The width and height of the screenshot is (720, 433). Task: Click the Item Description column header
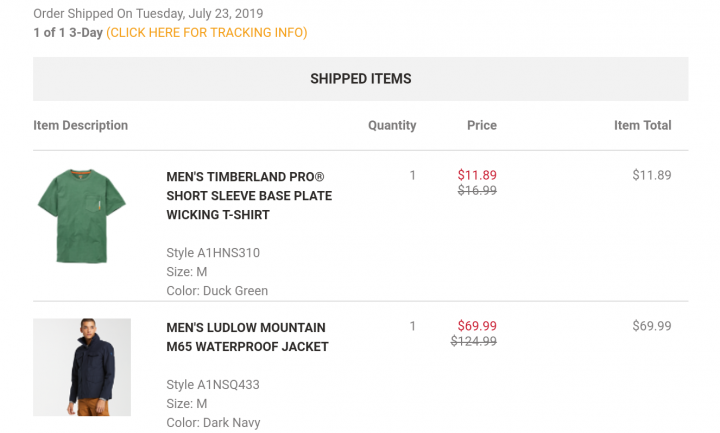click(x=81, y=126)
